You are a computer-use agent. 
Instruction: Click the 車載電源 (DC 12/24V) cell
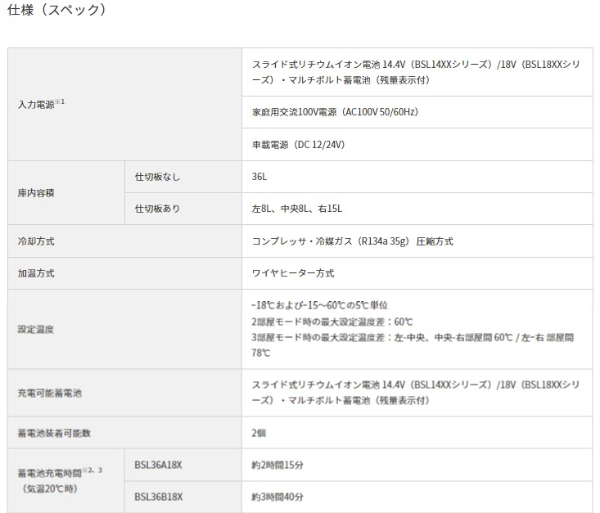[x=417, y=145]
